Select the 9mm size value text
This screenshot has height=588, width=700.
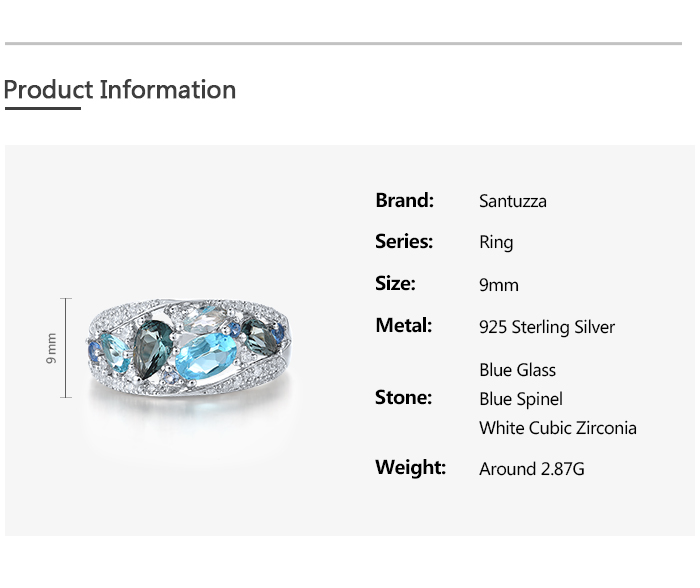pos(499,285)
